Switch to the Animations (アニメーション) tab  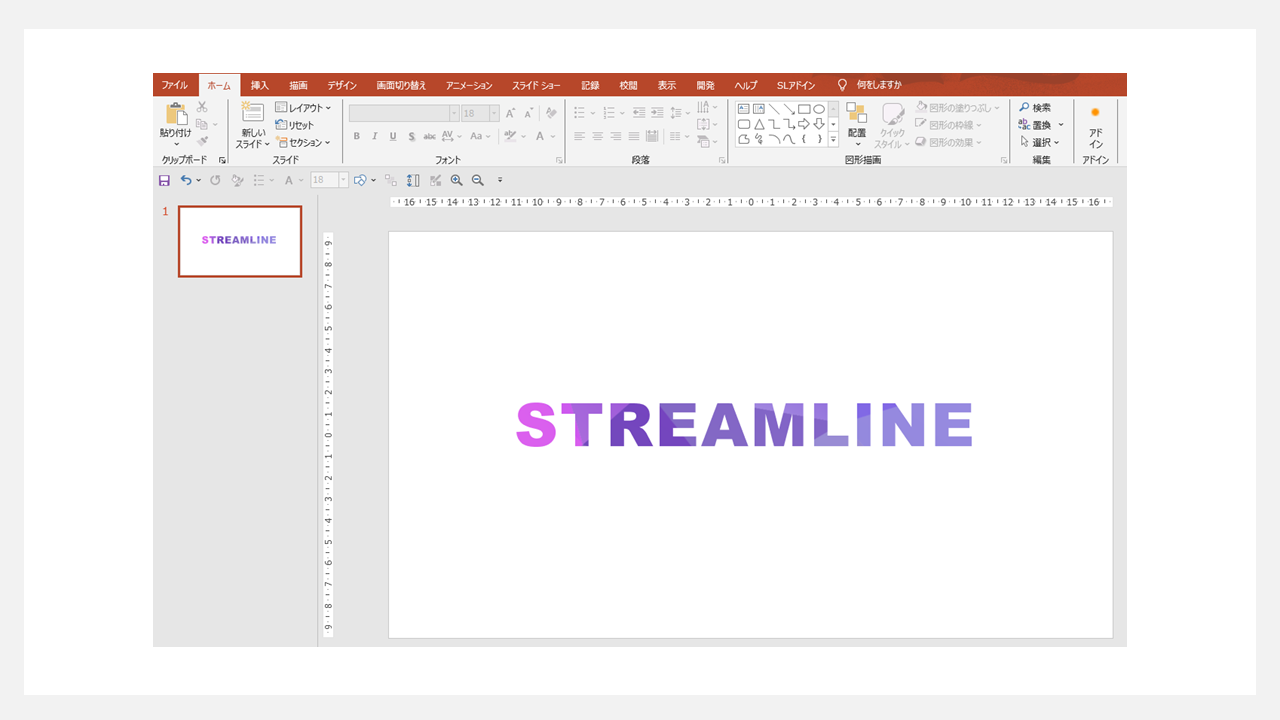[469, 85]
